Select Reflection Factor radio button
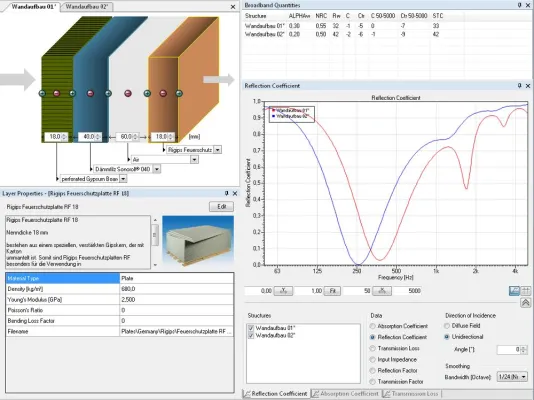The image size is (534, 400). tap(373, 371)
